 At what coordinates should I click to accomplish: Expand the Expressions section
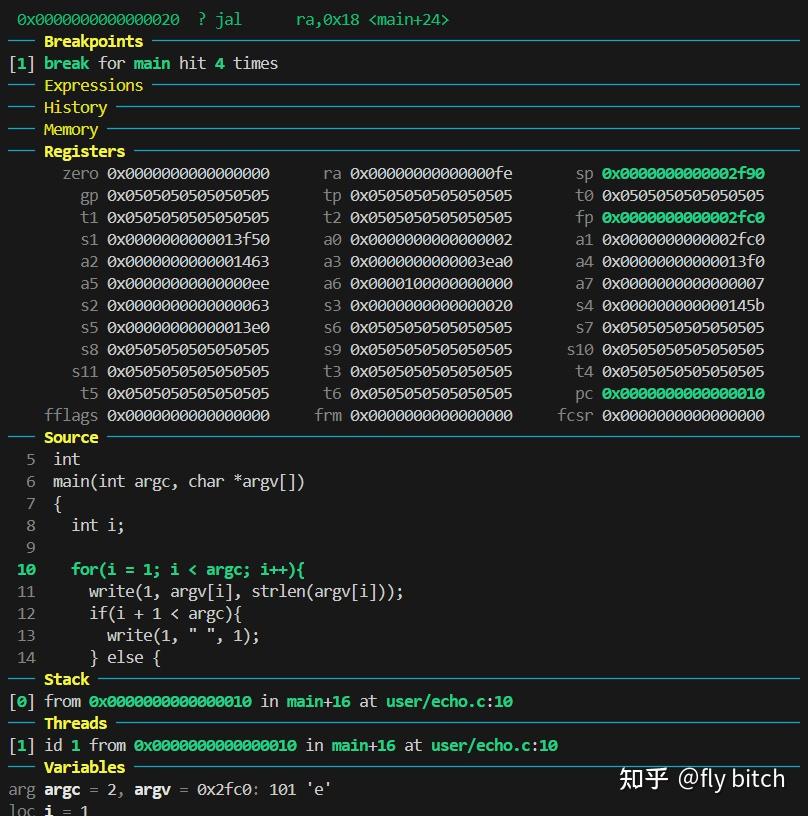point(93,85)
